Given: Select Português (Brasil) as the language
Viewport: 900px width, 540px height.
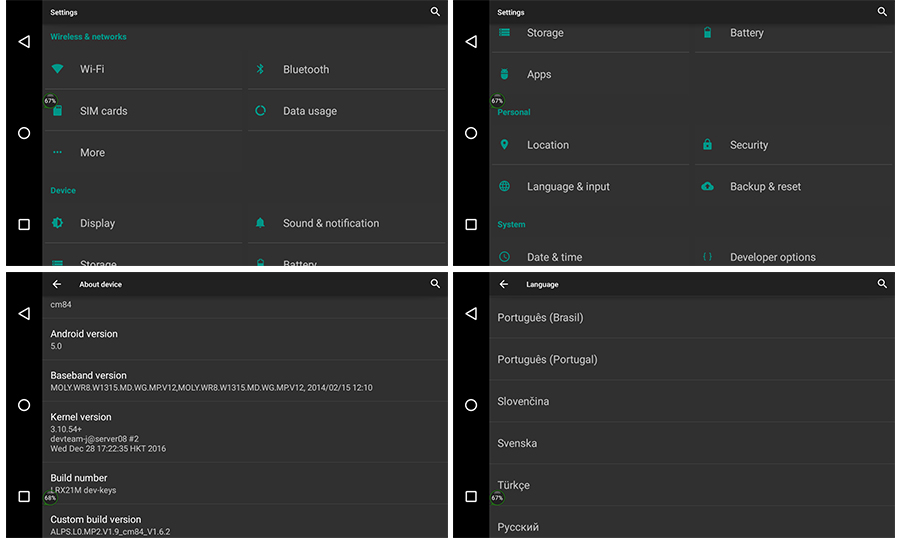Looking at the screenshot, I should point(540,318).
